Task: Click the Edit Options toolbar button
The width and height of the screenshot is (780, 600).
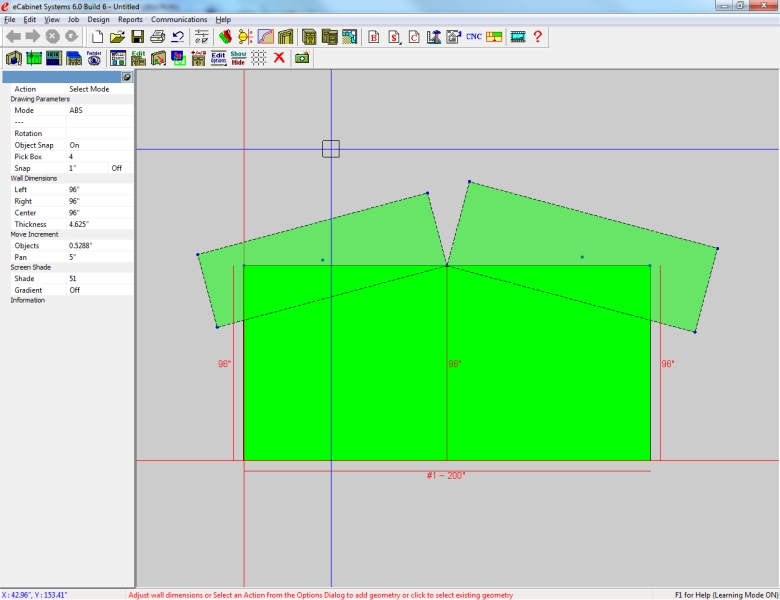Action: click(218, 58)
